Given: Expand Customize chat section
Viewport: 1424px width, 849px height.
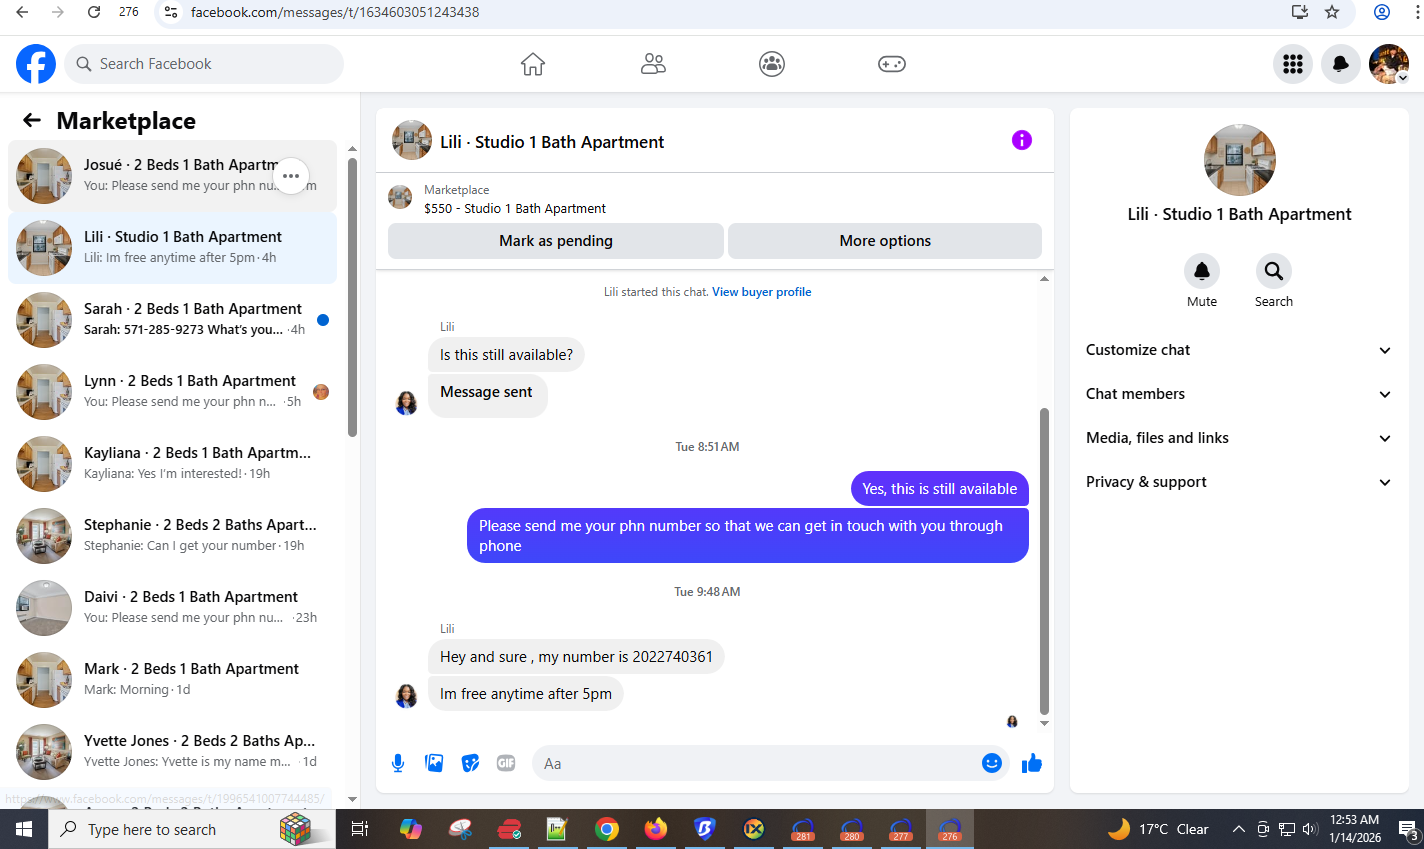Looking at the screenshot, I should (x=1239, y=350).
